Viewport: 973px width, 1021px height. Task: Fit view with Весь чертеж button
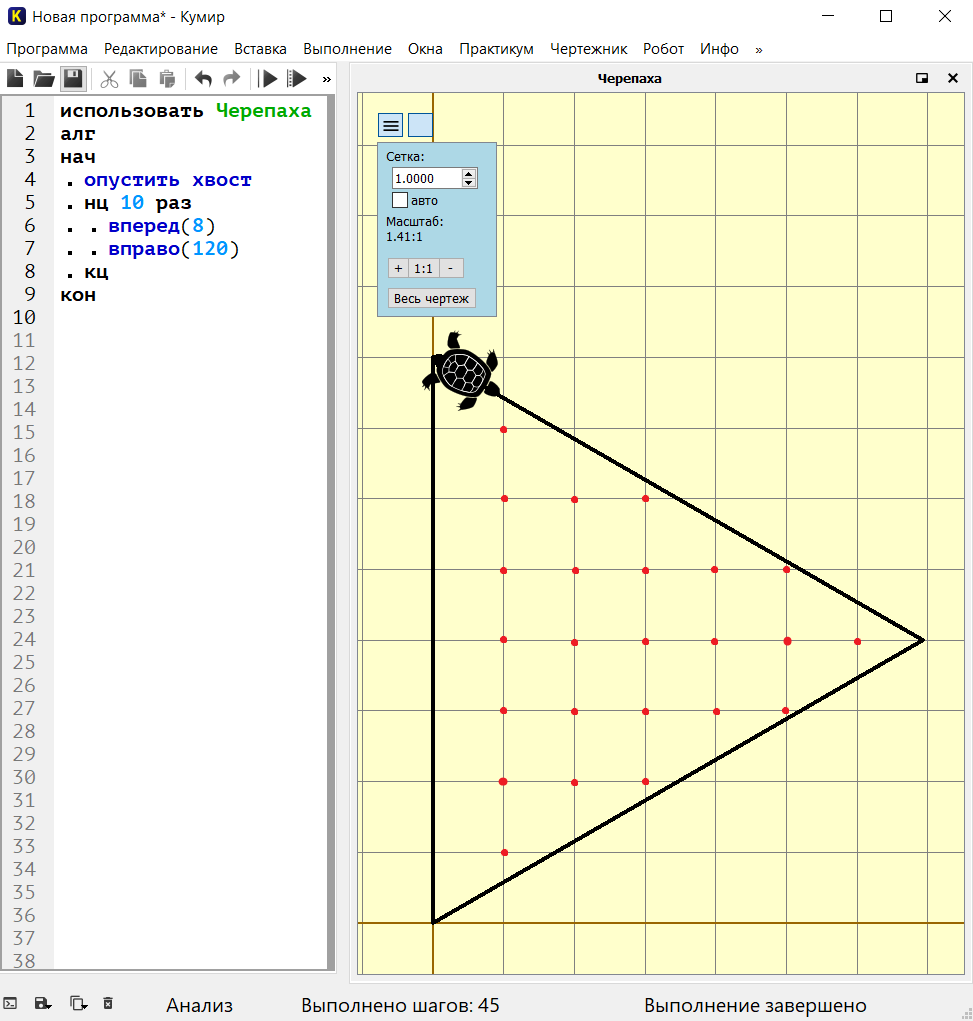(431, 298)
